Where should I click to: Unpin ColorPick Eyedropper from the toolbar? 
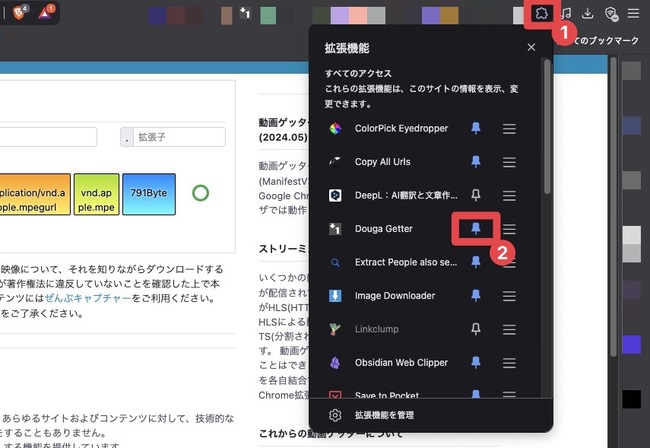[476, 128]
